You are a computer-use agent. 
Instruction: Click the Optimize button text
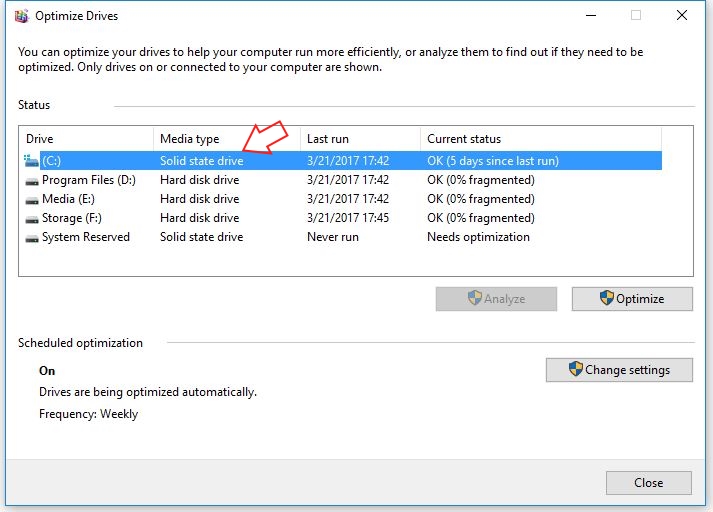[x=640, y=299]
